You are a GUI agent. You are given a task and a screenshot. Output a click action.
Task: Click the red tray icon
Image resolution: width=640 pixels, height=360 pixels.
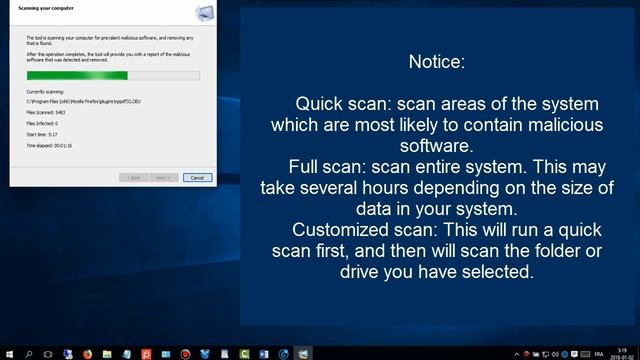(526, 354)
